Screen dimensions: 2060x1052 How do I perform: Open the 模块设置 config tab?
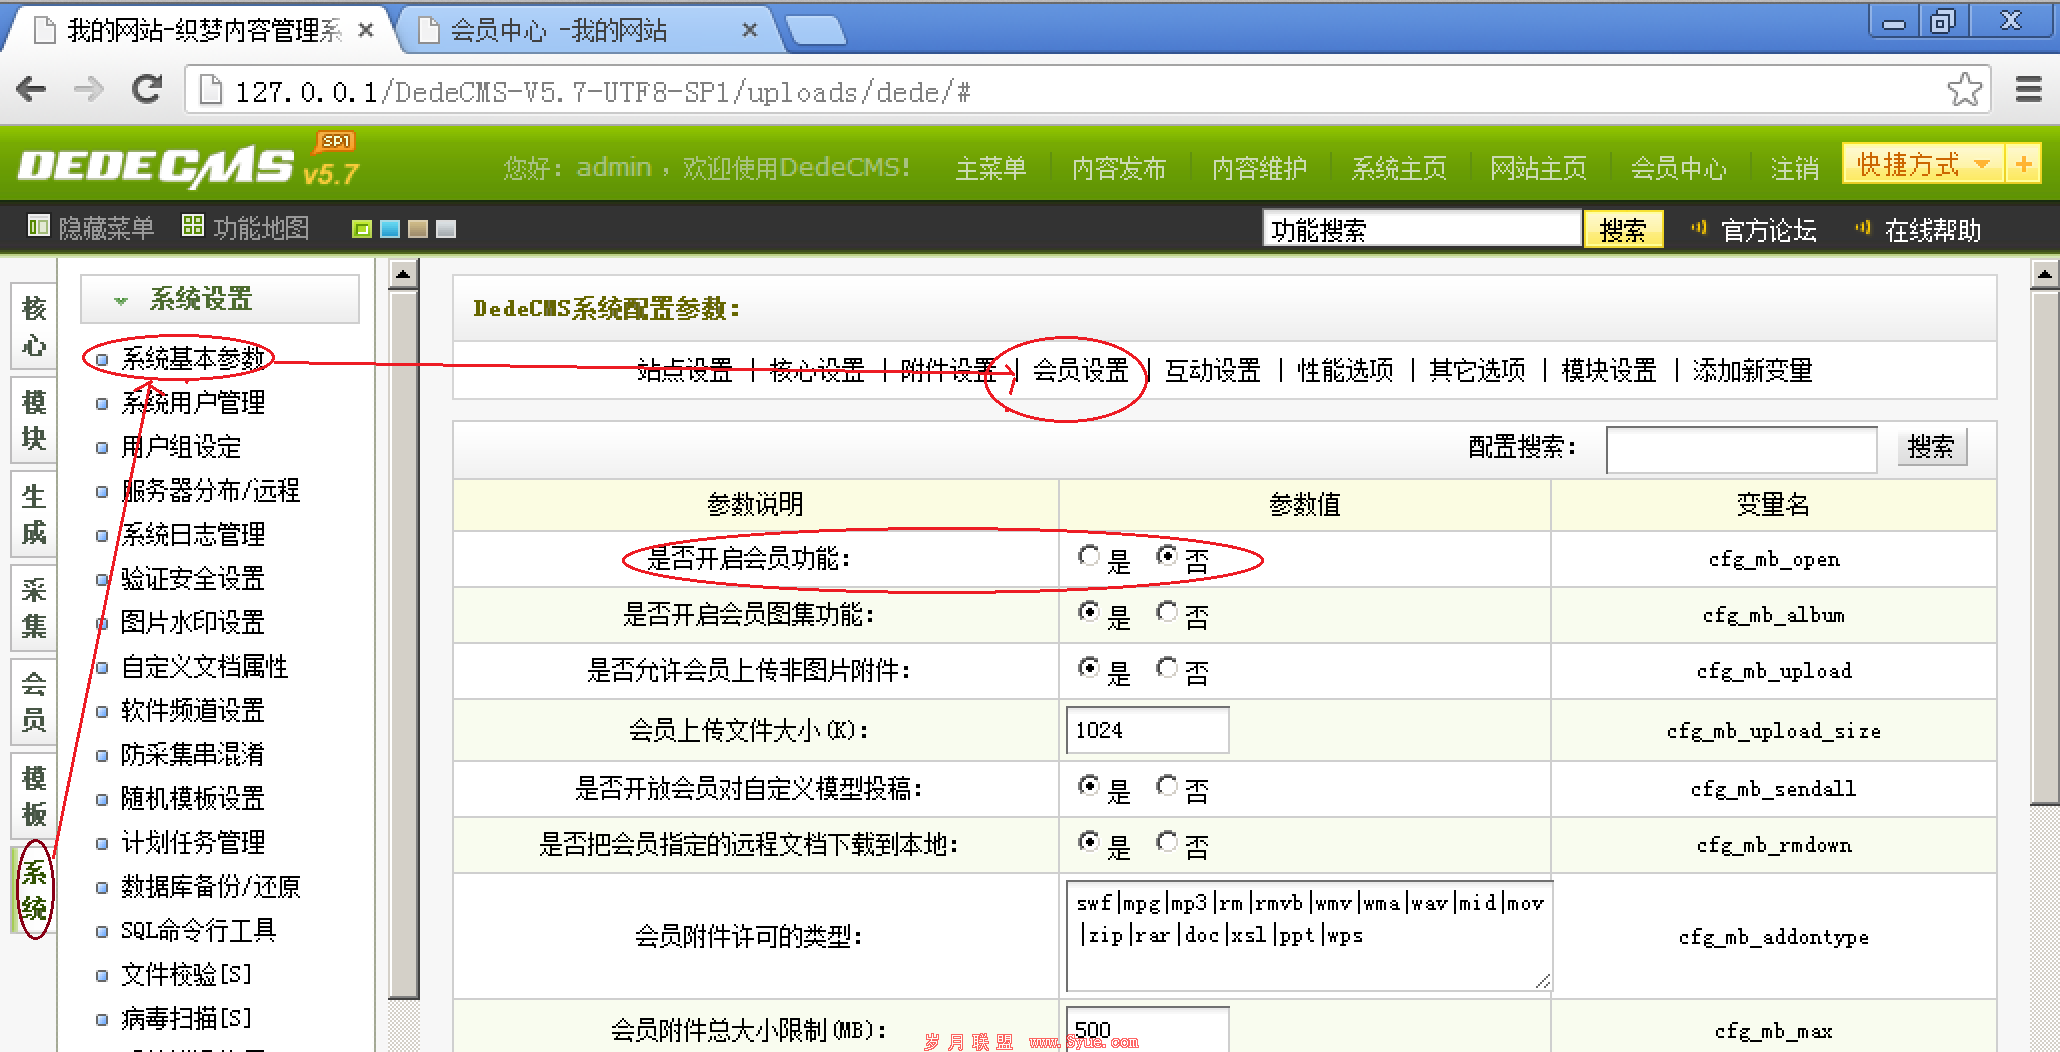coord(1609,370)
